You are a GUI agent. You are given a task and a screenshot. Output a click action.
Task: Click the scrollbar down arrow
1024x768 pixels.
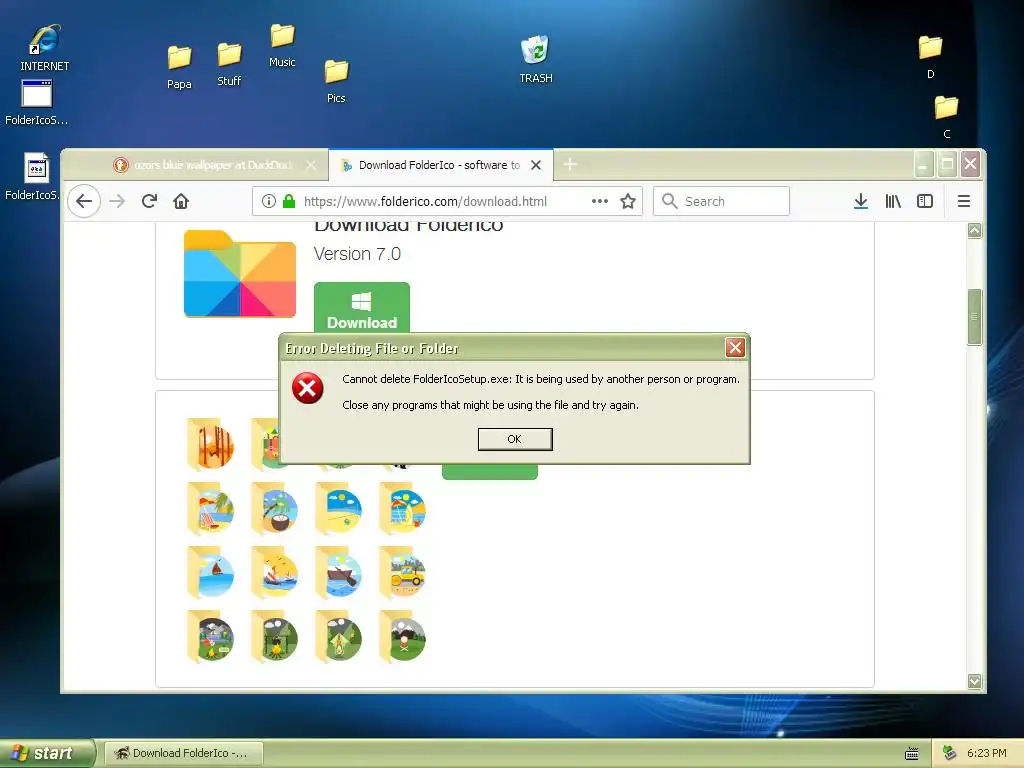coord(974,681)
